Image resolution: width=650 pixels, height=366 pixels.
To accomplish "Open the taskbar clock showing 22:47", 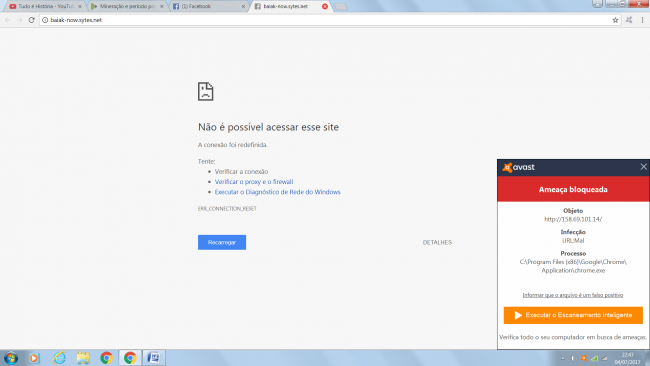I will click(627, 359).
